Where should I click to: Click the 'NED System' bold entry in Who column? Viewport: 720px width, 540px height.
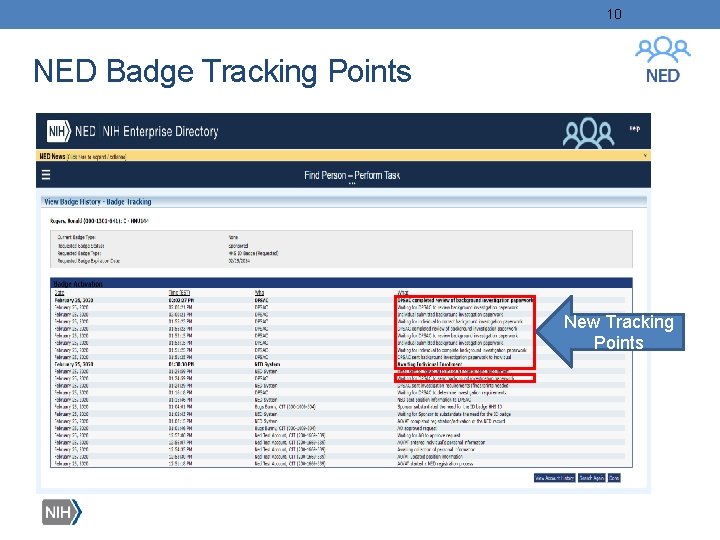pos(267,364)
